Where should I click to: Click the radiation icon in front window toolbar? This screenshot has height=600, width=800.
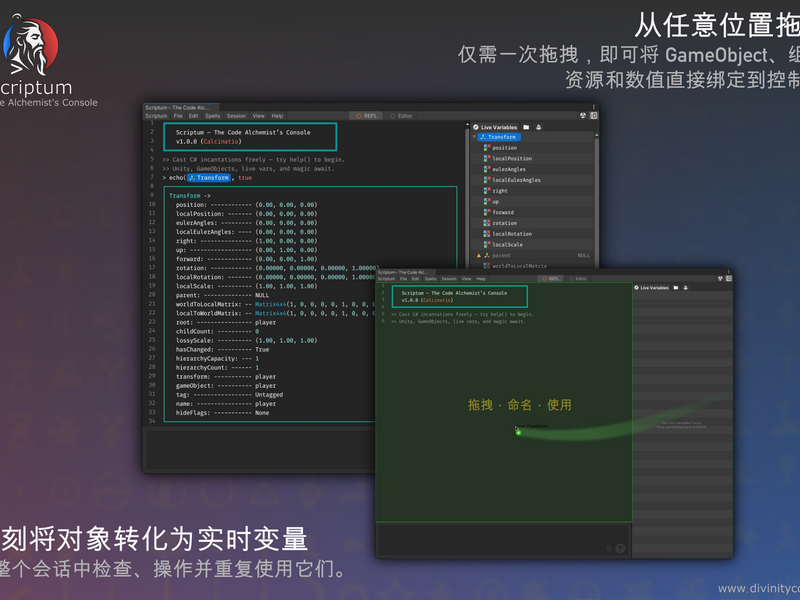coord(720,279)
